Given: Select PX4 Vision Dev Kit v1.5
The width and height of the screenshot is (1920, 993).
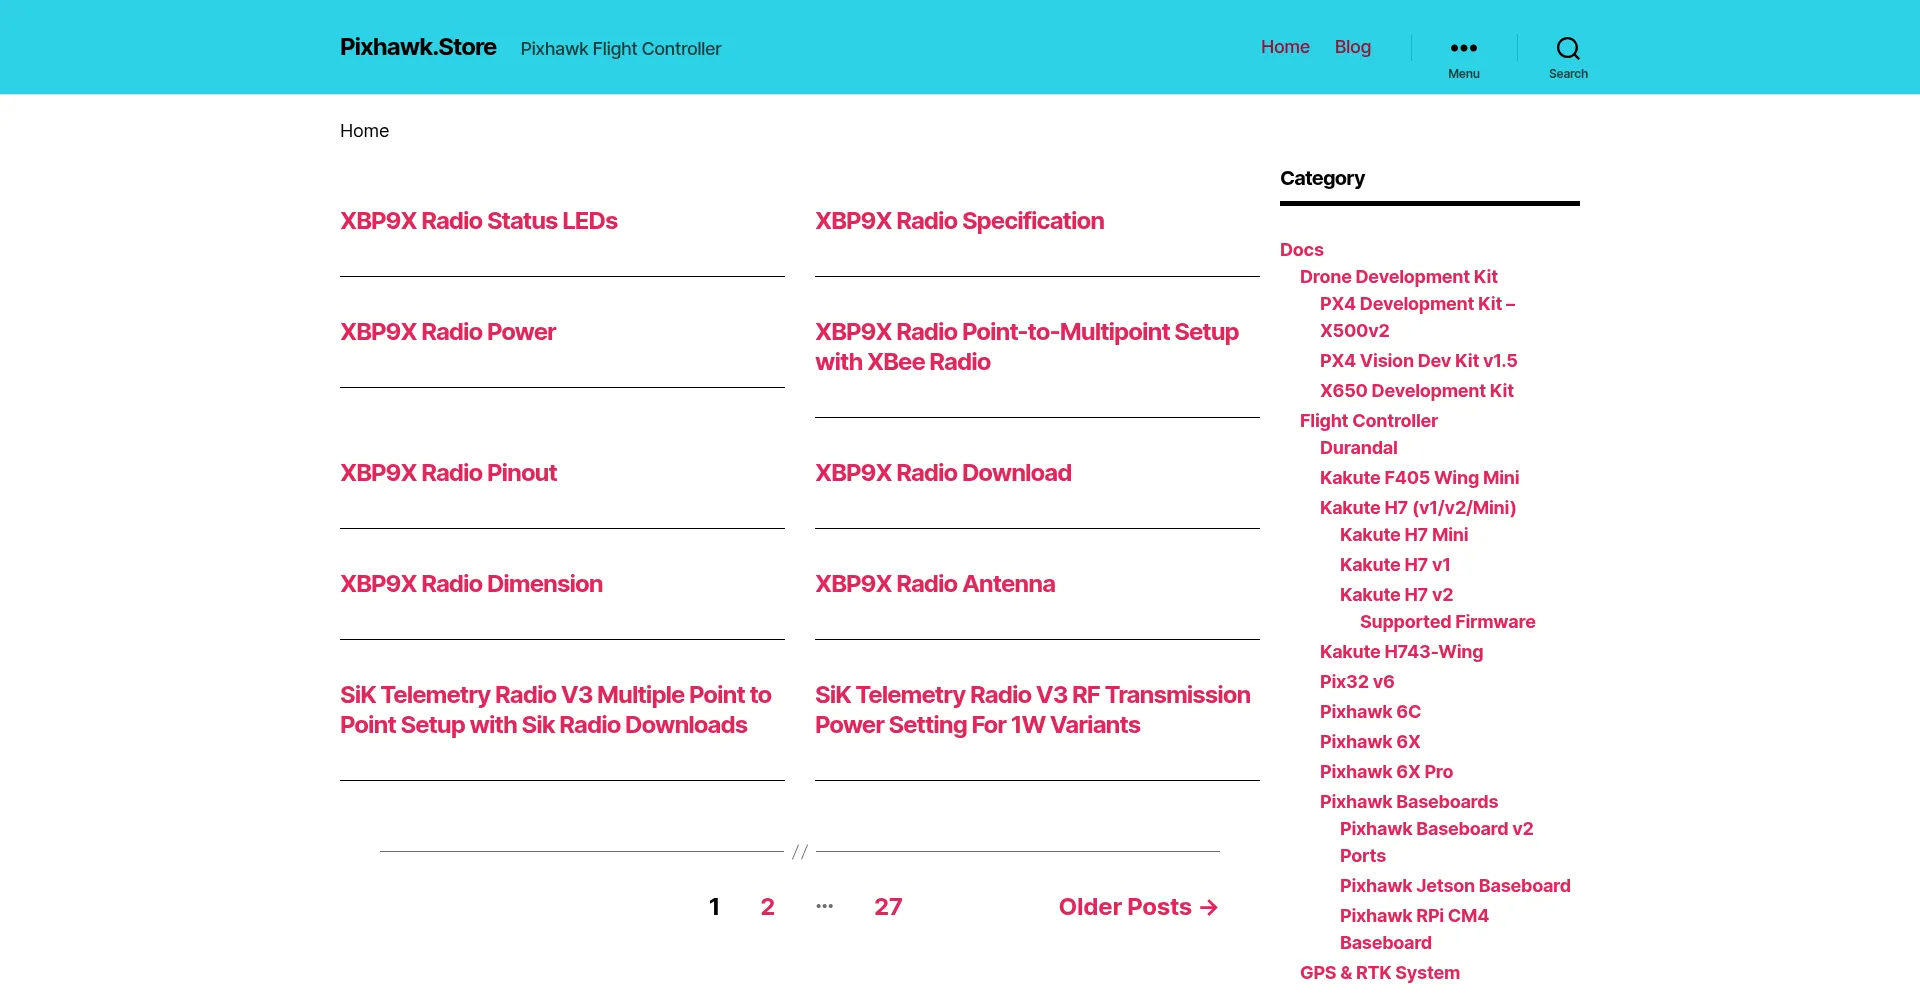Looking at the screenshot, I should [1418, 361].
